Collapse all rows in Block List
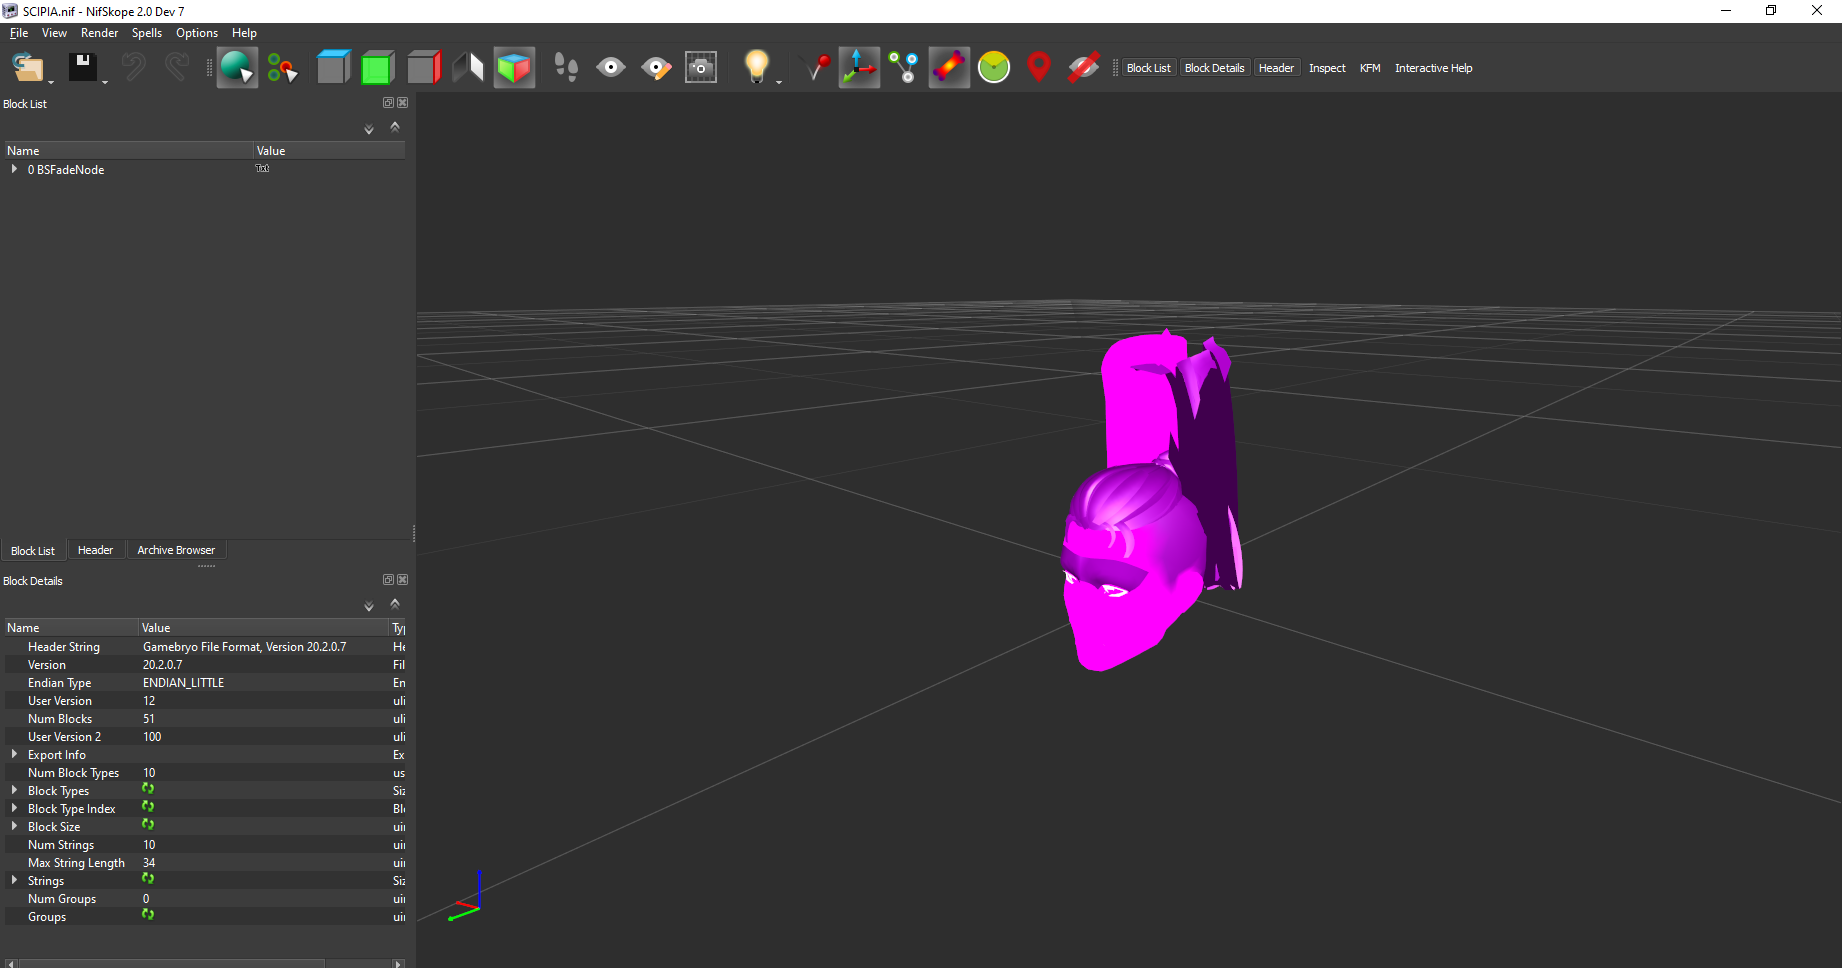 click(x=395, y=127)
